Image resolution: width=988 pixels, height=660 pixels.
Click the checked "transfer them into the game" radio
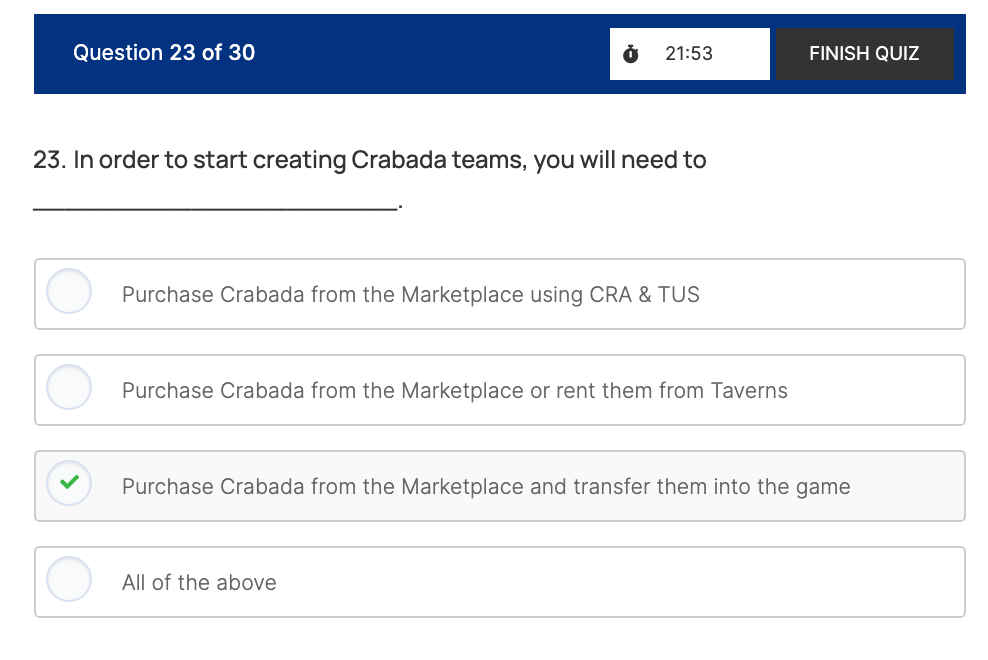[x=69, y=485]
